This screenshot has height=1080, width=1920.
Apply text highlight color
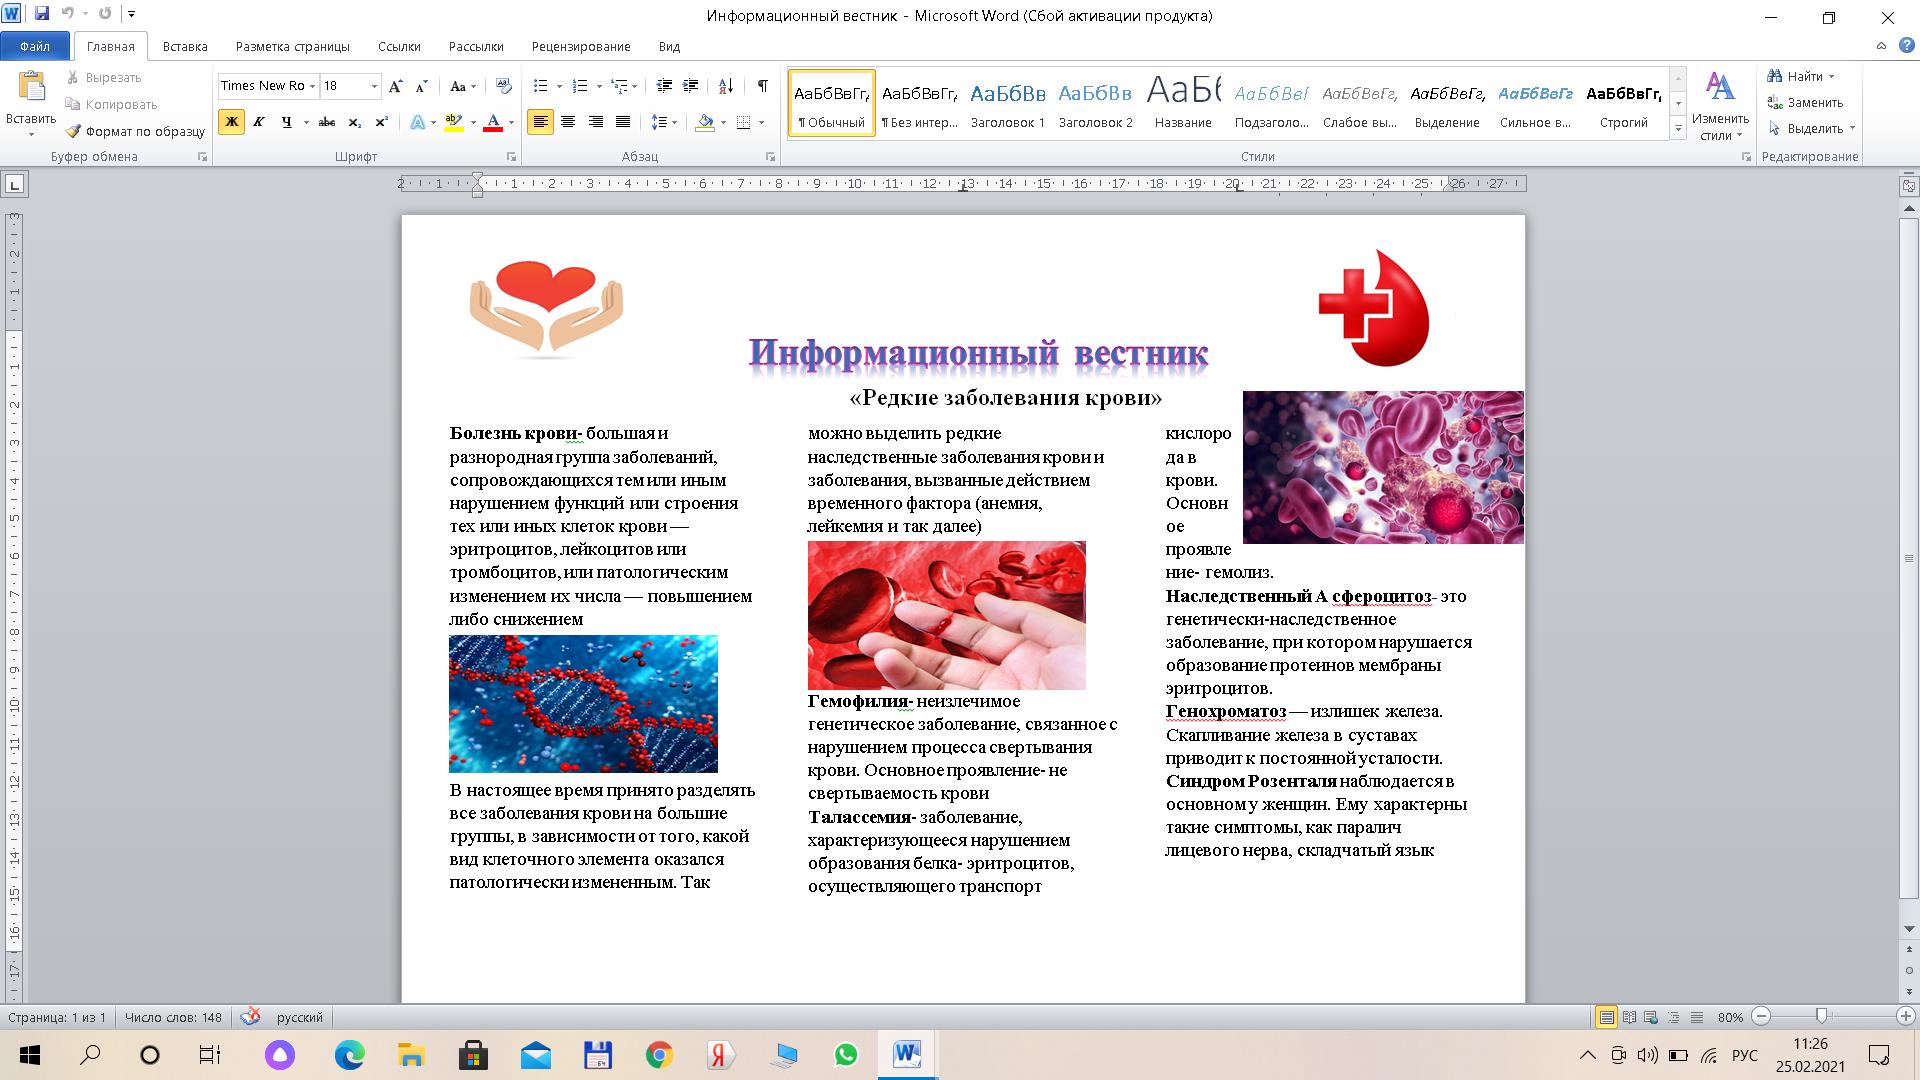click(x=453, y=122)
